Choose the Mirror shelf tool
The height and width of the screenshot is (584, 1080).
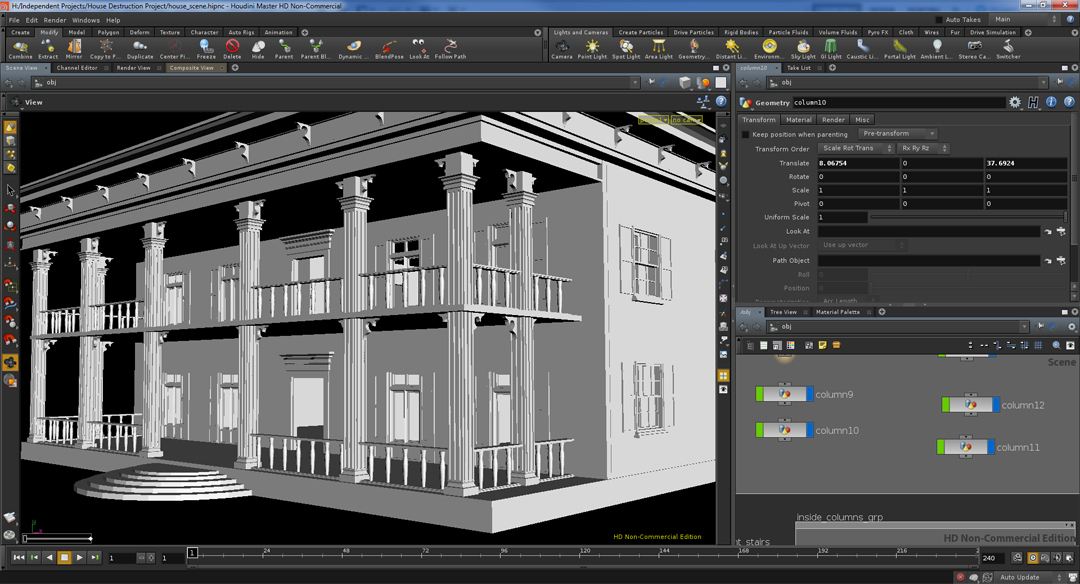[x=74, y=49]
